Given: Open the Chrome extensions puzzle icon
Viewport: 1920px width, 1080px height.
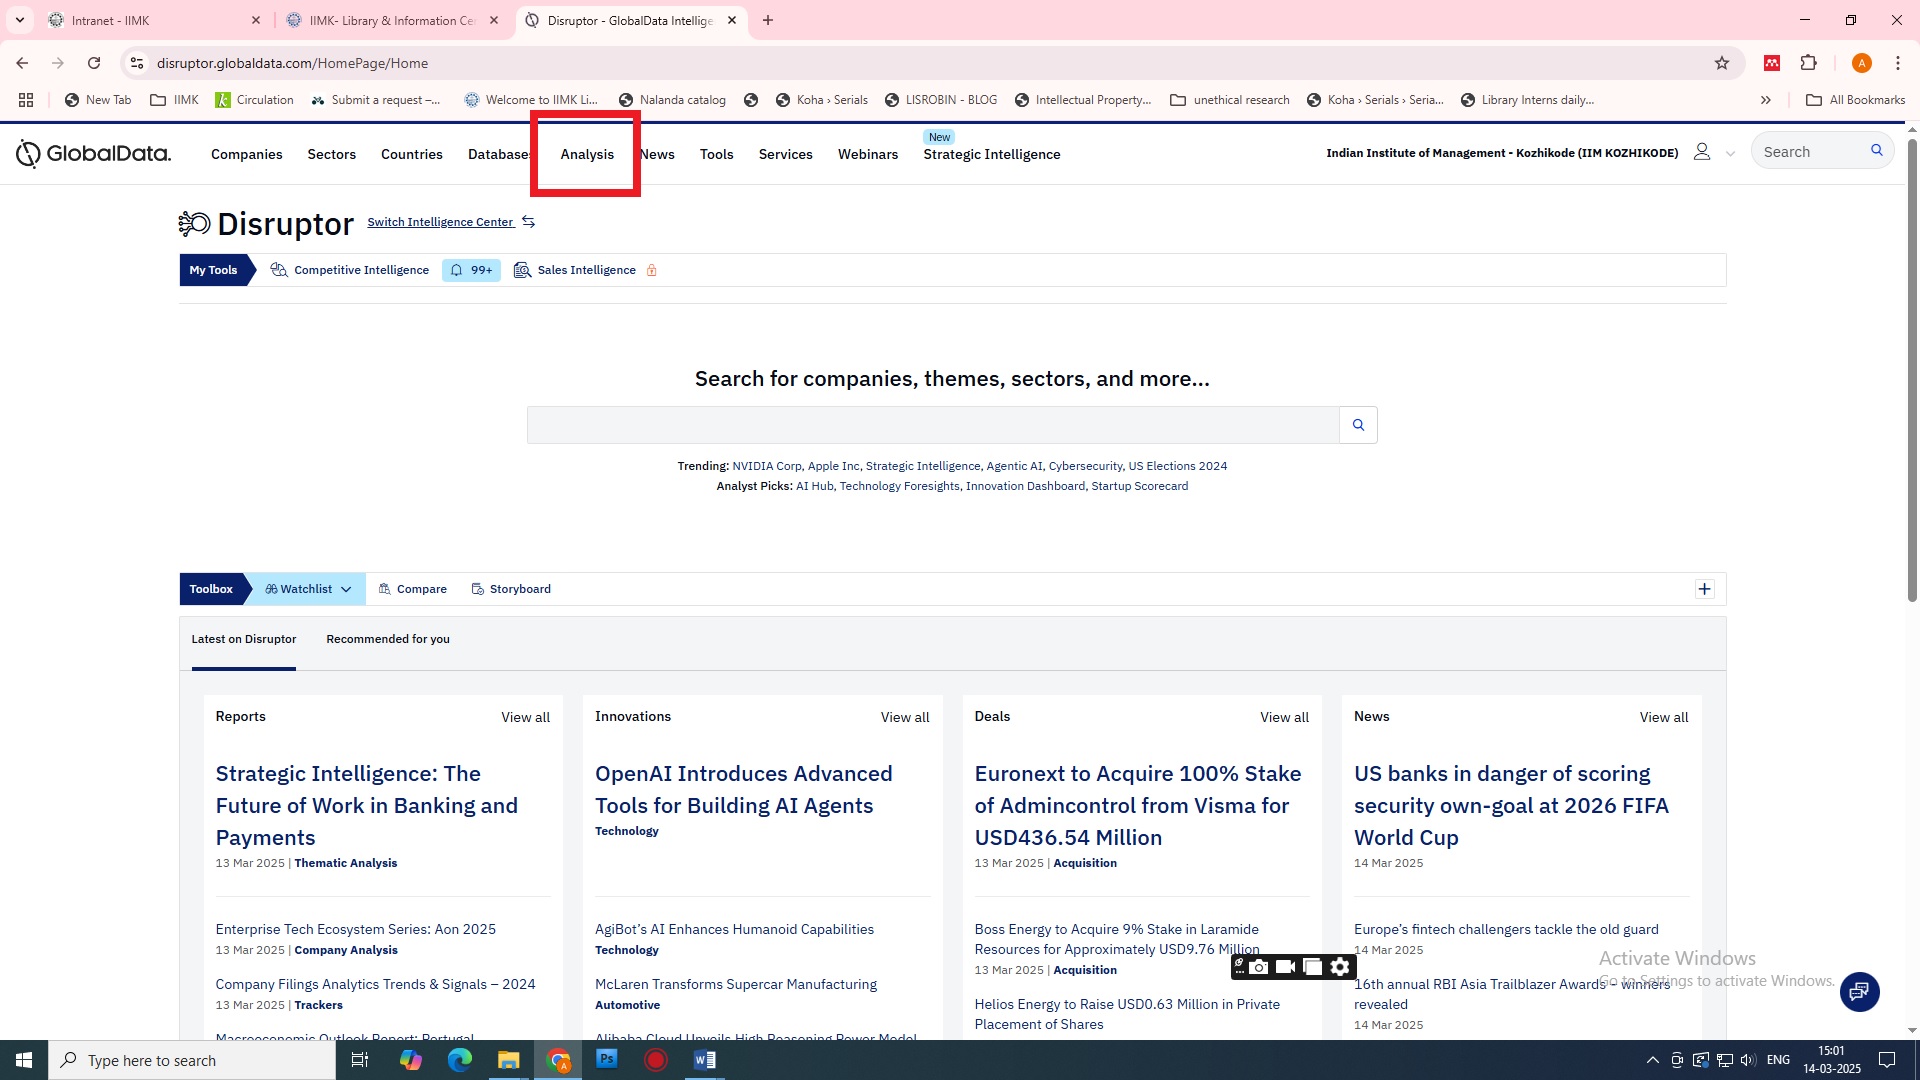Looking at the screenshot, I should (1808, 63).
